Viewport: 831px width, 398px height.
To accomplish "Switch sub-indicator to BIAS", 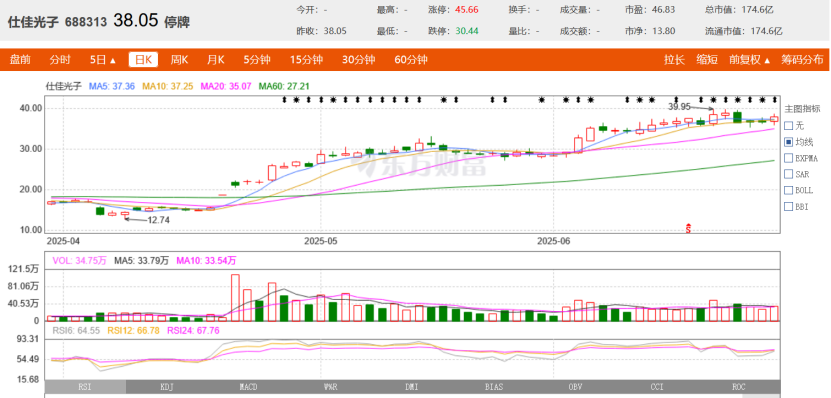I will (x=493, y=387).
